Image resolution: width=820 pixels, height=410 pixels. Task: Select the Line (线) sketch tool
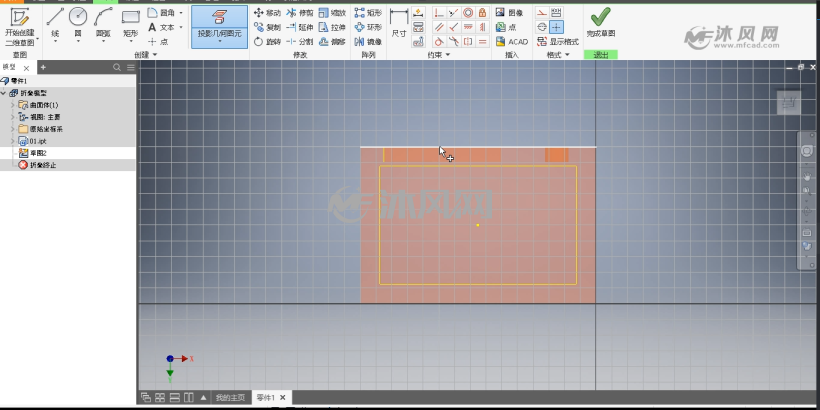pyautogui.click(x=55, y=22)
